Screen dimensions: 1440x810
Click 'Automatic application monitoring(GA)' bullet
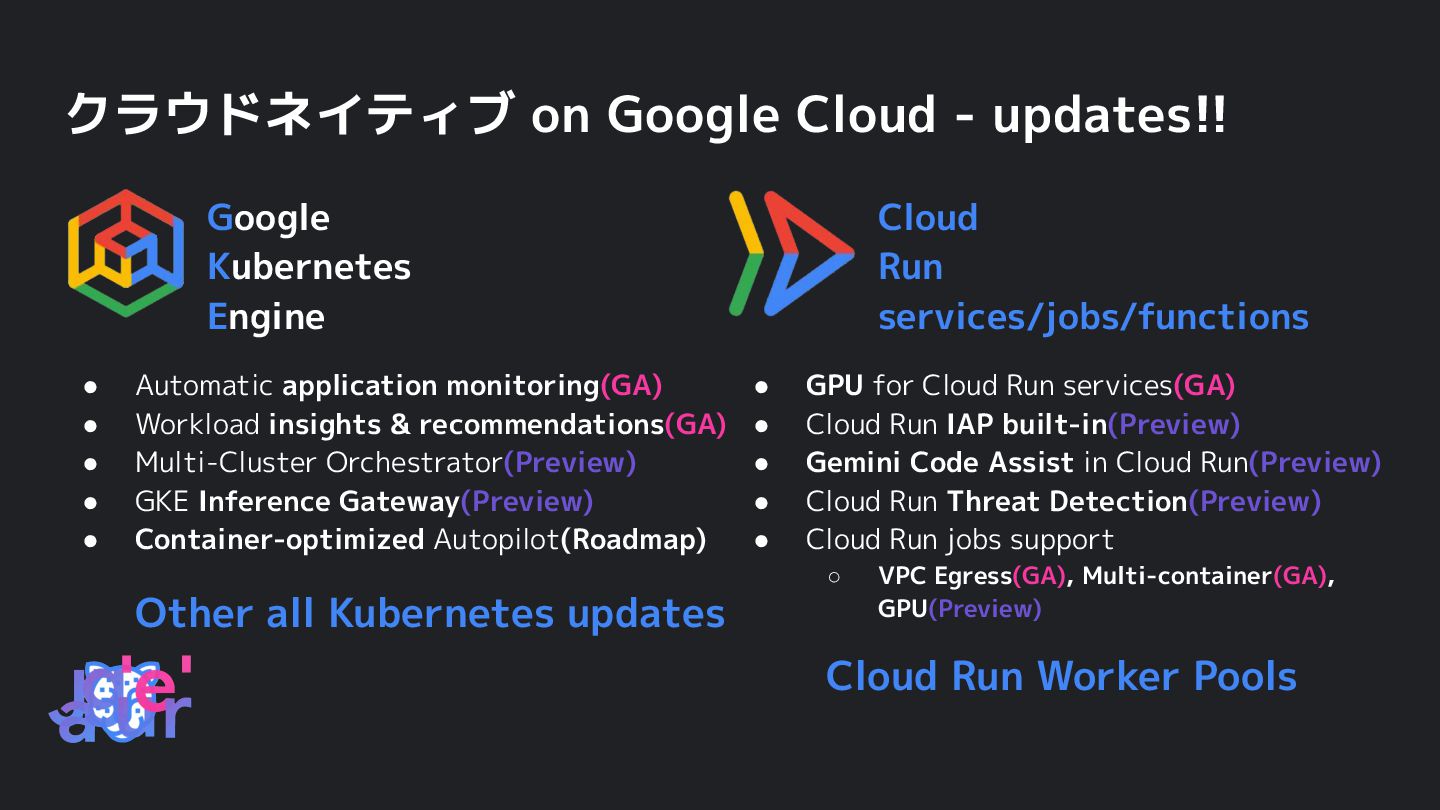(399, 386)
